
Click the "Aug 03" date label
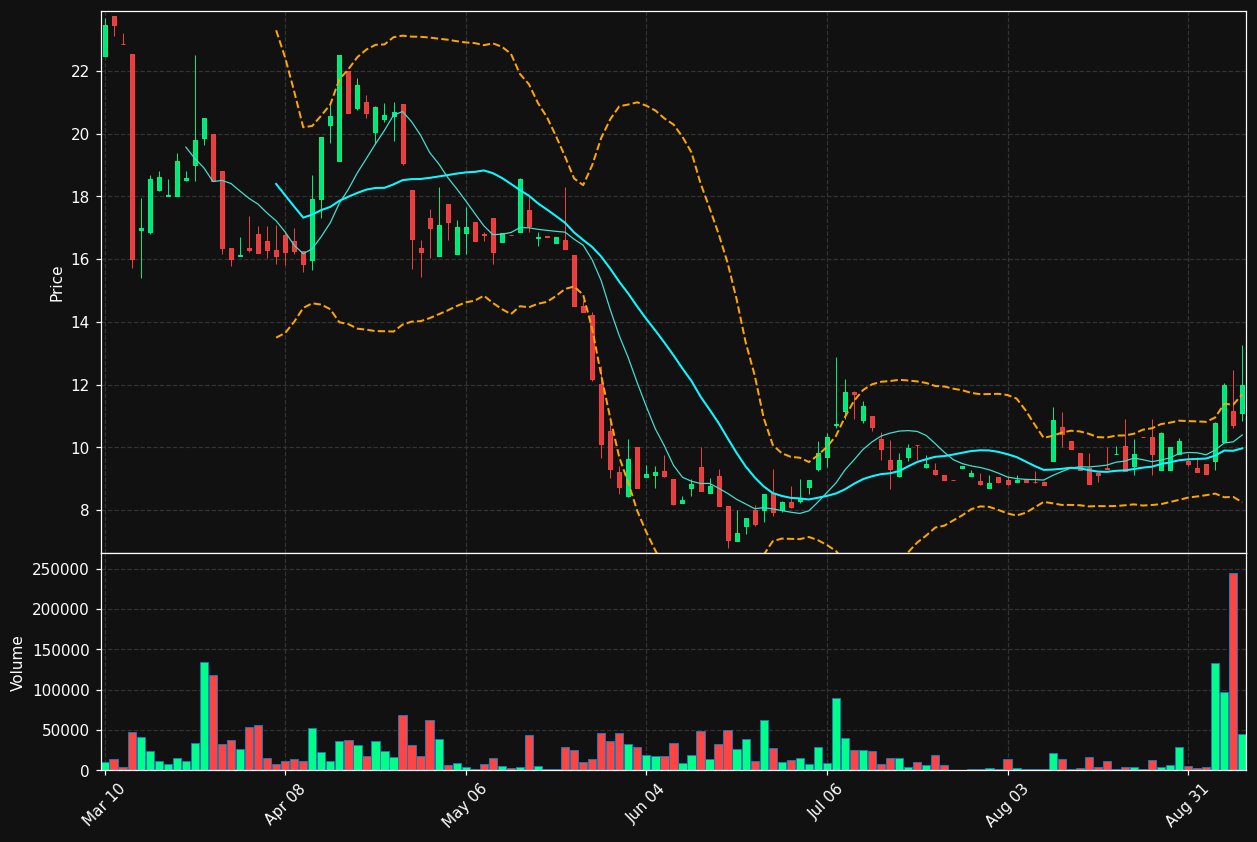click(1005, 803)
